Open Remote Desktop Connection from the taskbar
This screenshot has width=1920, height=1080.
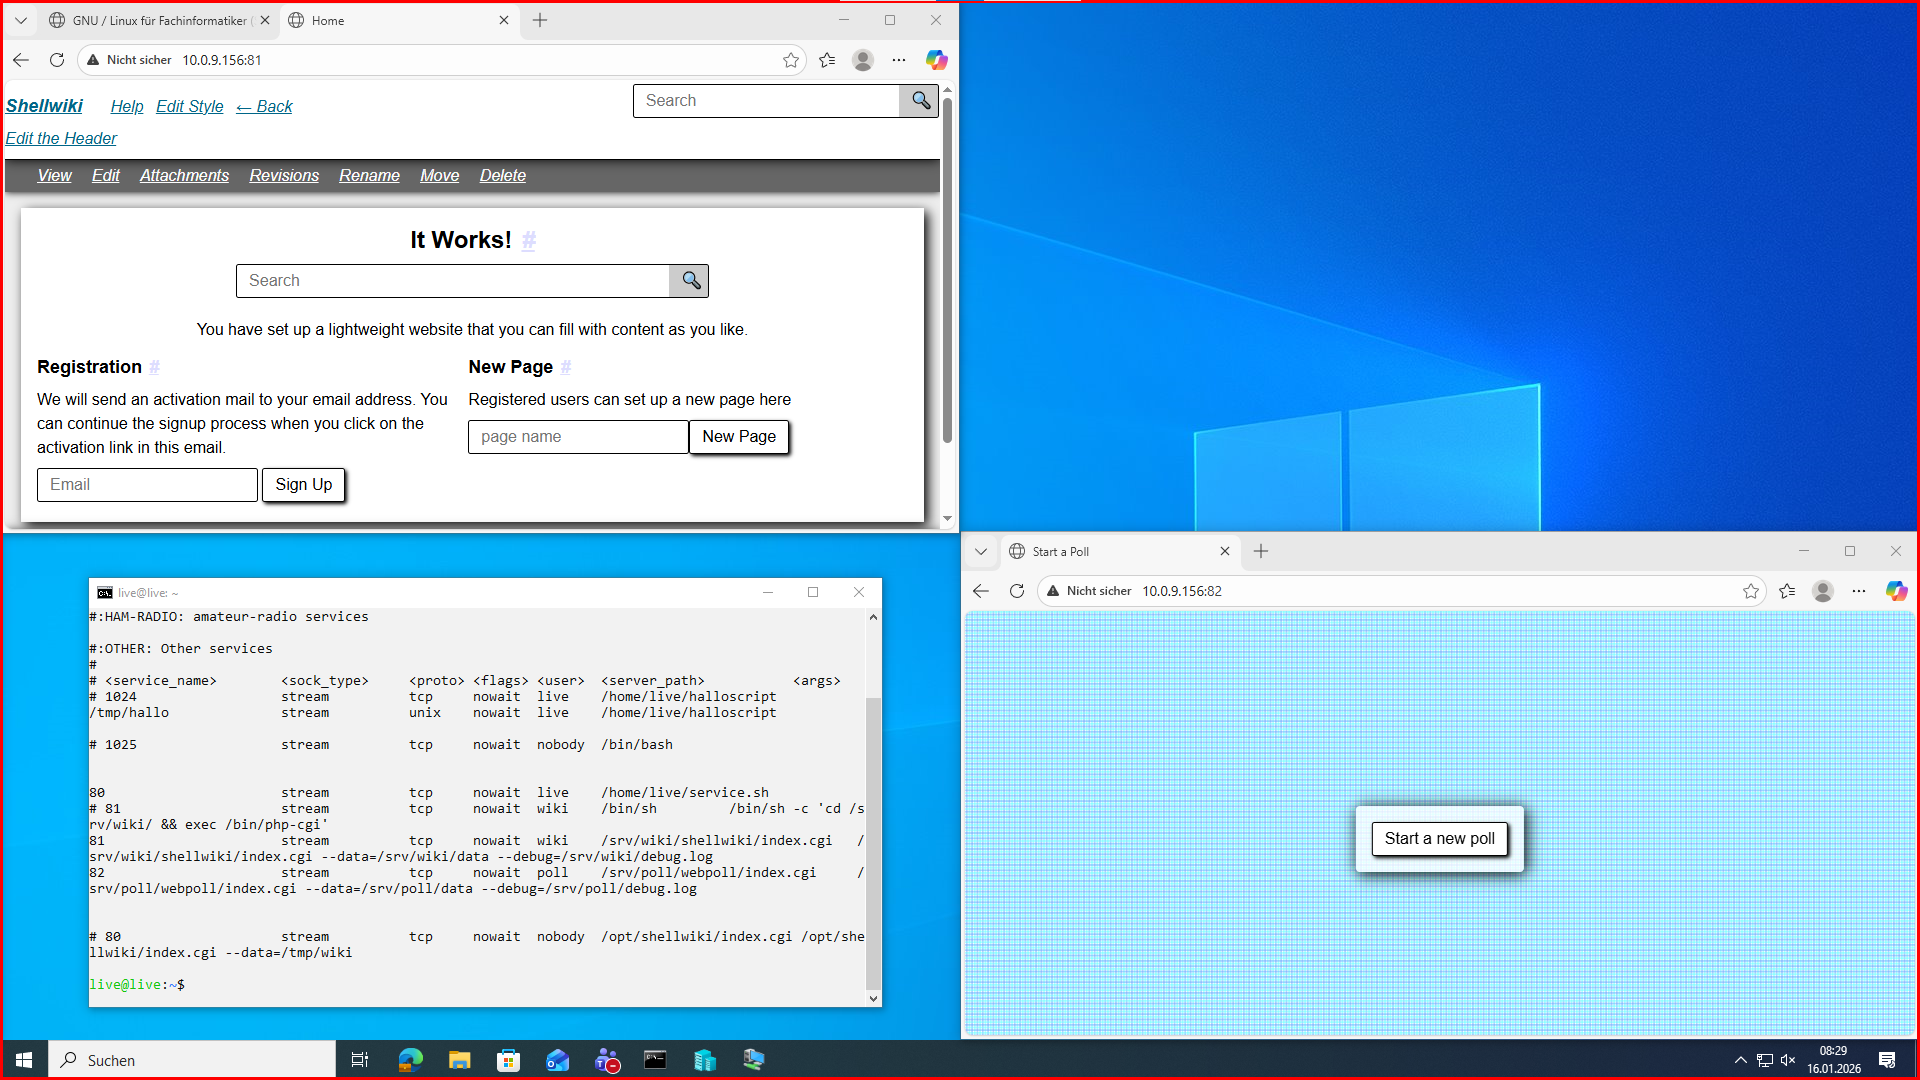(x=753, y=1059)
